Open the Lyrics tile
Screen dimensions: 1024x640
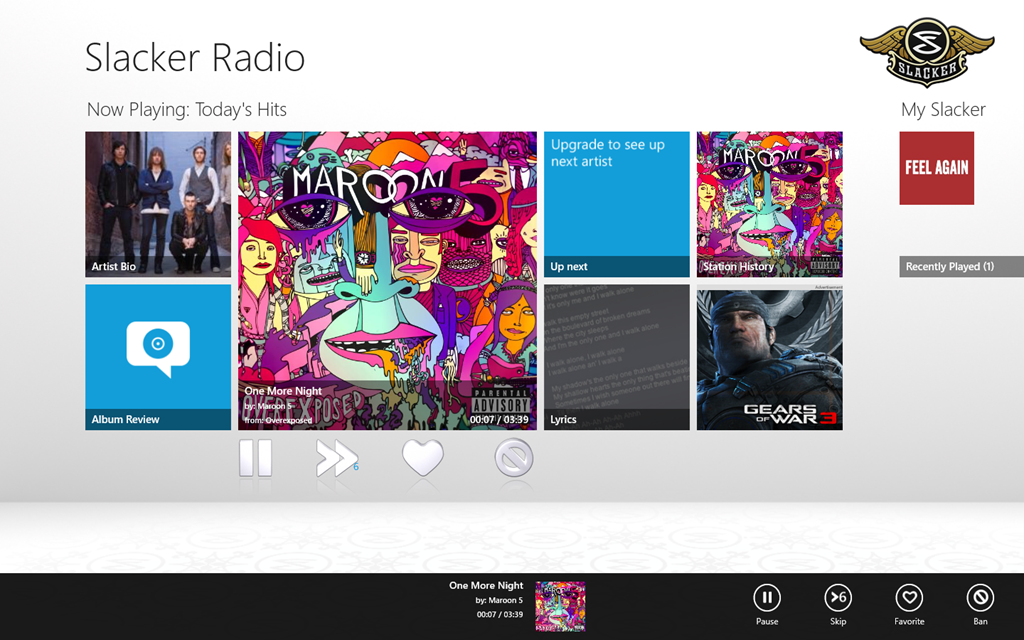[616, 357]
